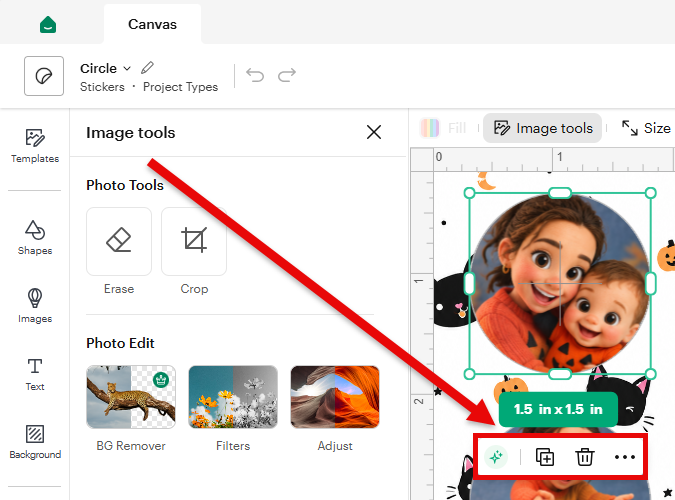Image resolution: width=675 pixels, height=500 pixels.
Task: Open the Stickers link
Action: coord(102,87)
